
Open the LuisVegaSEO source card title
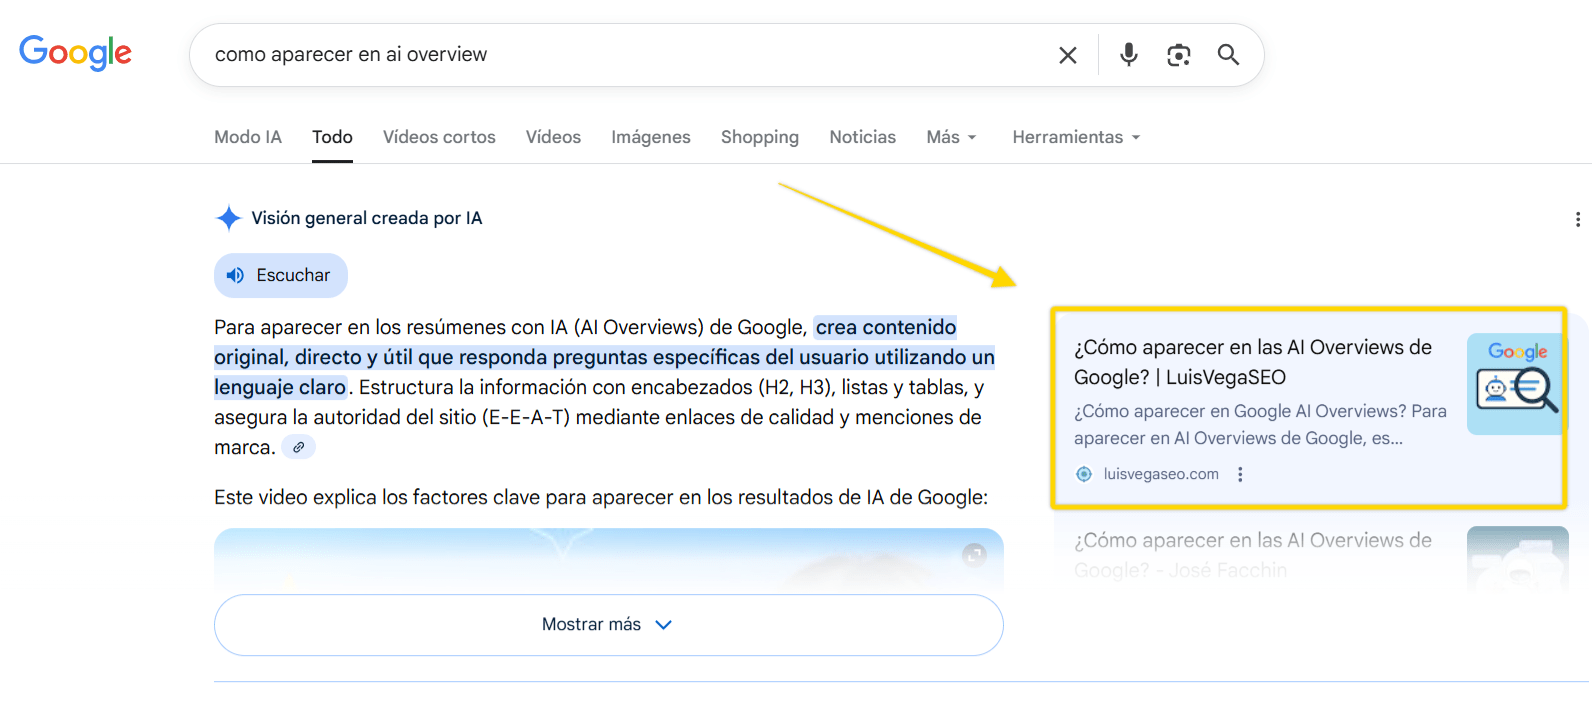pos(1253,362)
